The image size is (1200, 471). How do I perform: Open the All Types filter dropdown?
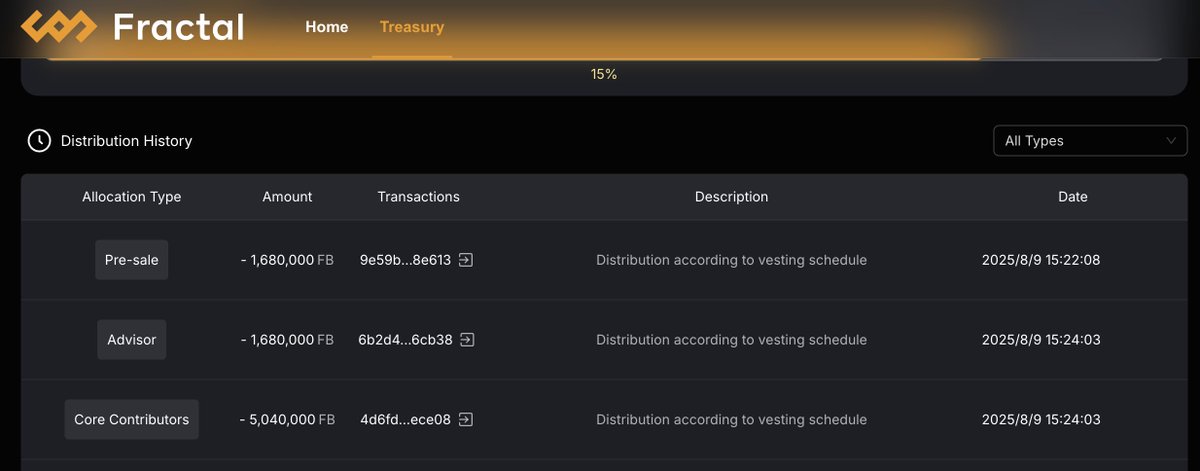point(1090,141)
